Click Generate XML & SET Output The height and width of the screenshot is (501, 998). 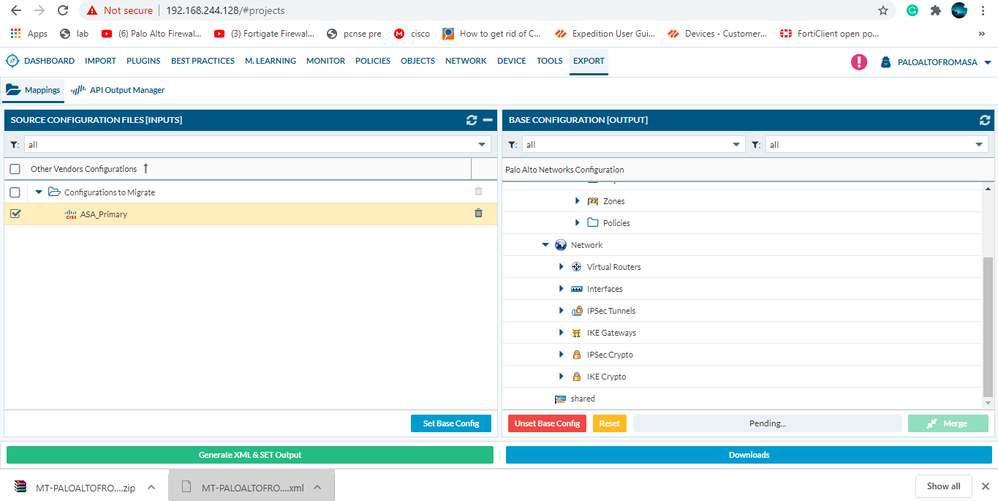coord(250,455)
